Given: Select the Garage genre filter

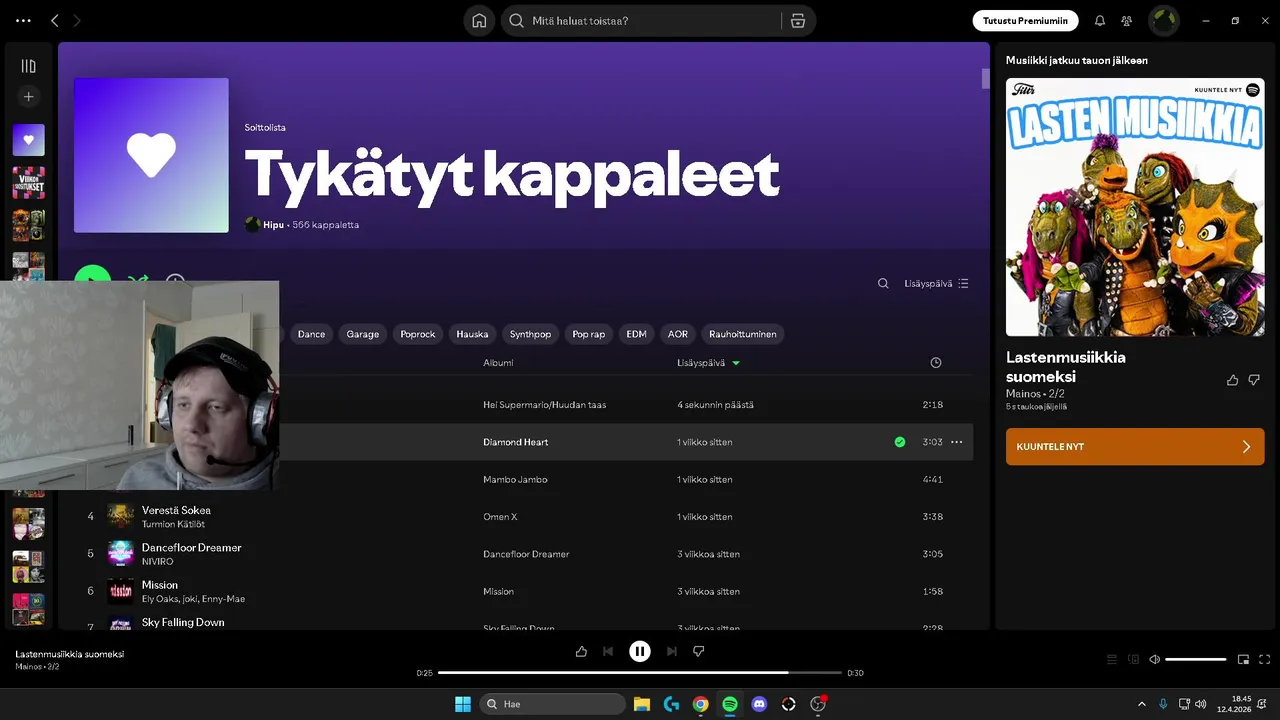Looking at the screenshot, I should pos(363,334).
